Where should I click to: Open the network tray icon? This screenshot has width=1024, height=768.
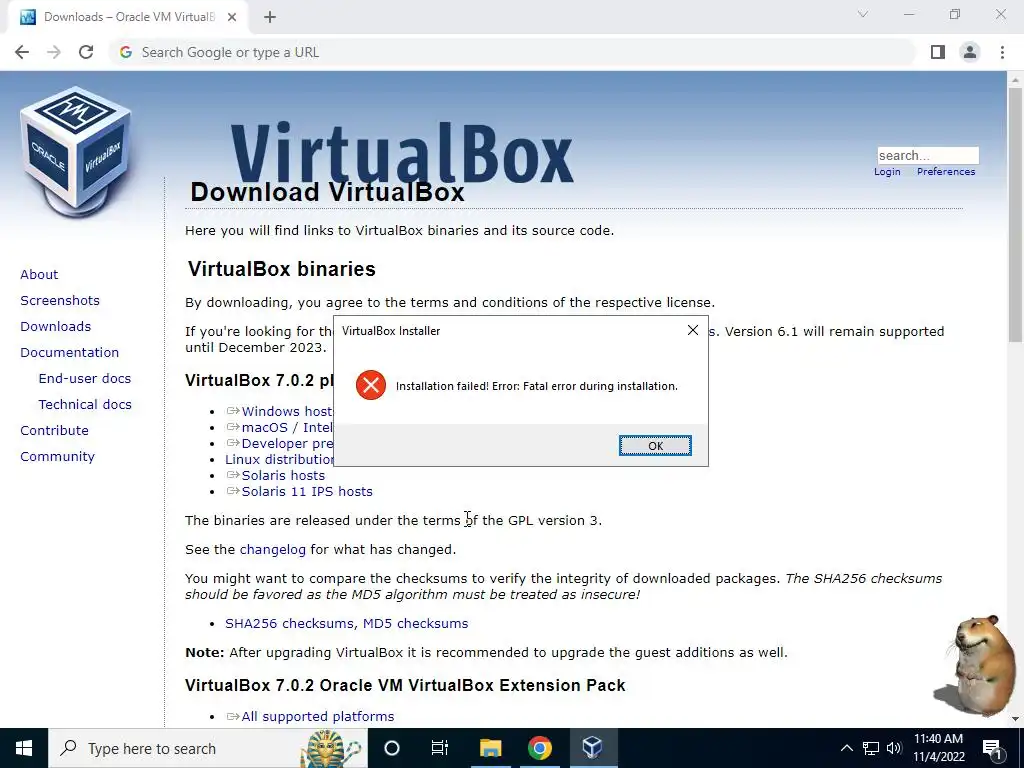click(x=871, y=748)
